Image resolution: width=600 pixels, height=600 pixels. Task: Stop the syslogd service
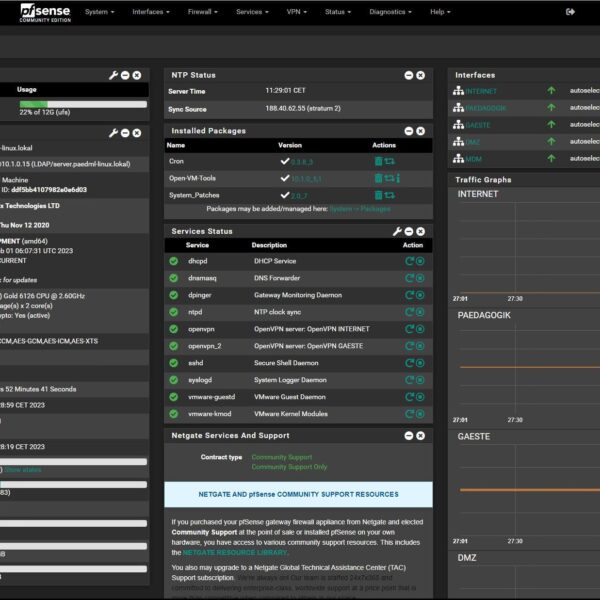click(420, 380)
